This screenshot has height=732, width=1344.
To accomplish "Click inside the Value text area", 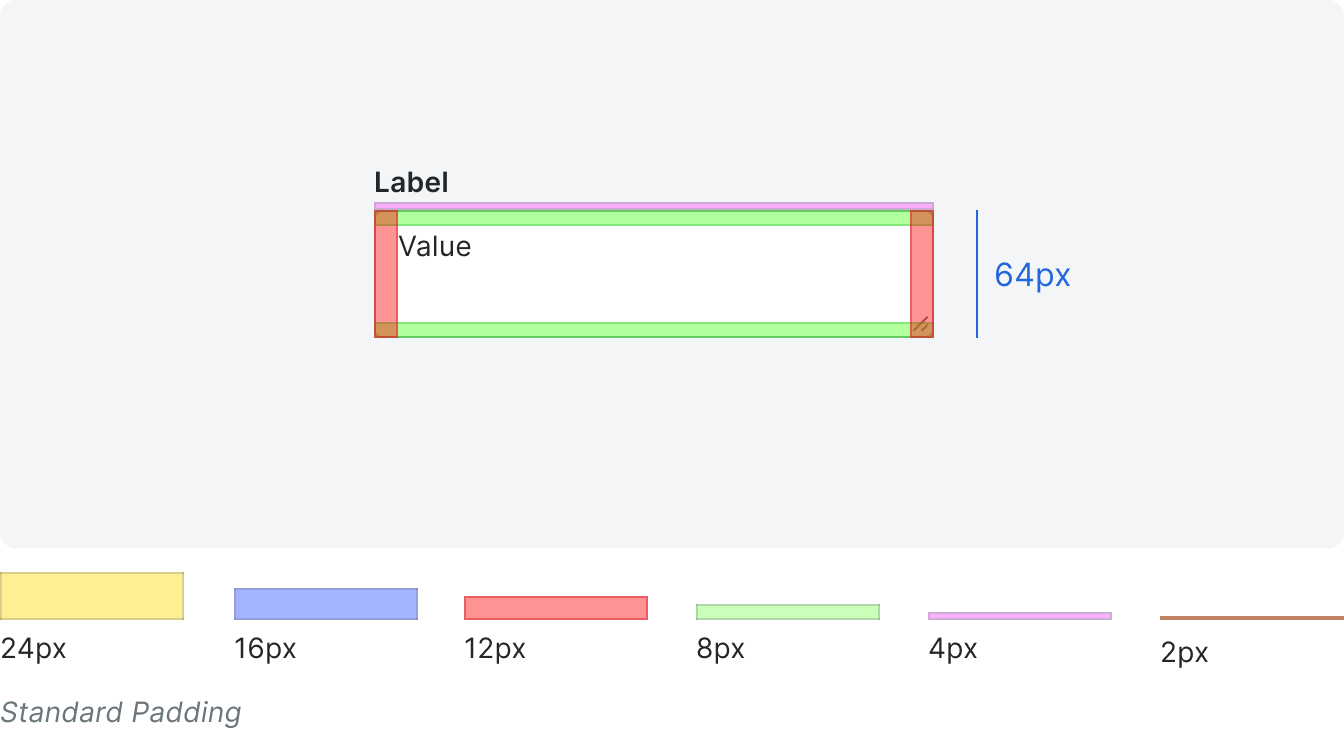I will (654, 274).
